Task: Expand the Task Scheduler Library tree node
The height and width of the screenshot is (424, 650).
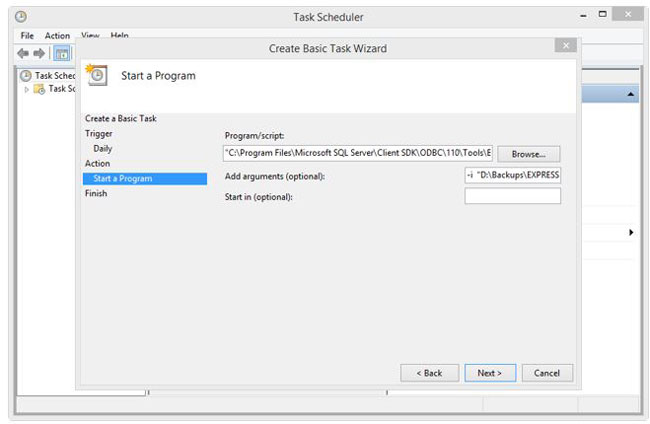Action: coord(27,89)
